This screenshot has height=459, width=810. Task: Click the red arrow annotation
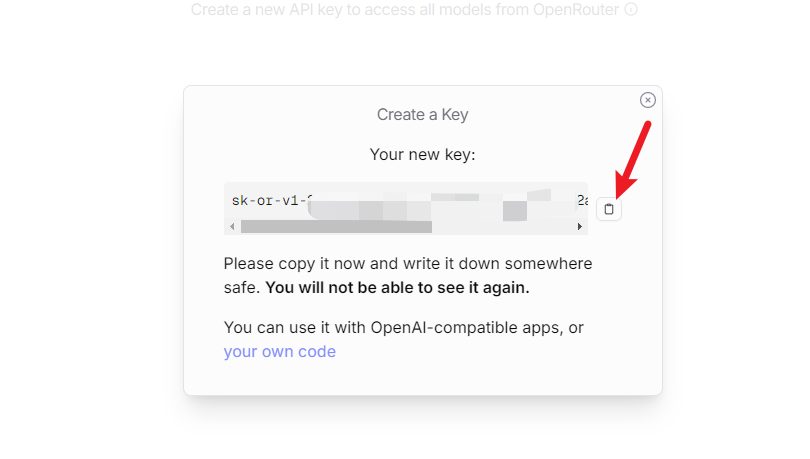633,160
